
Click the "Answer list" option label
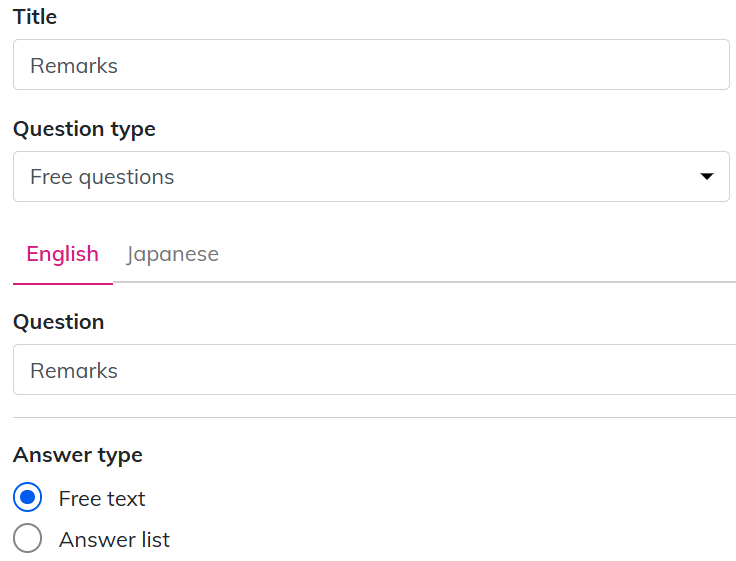(114, 540)
